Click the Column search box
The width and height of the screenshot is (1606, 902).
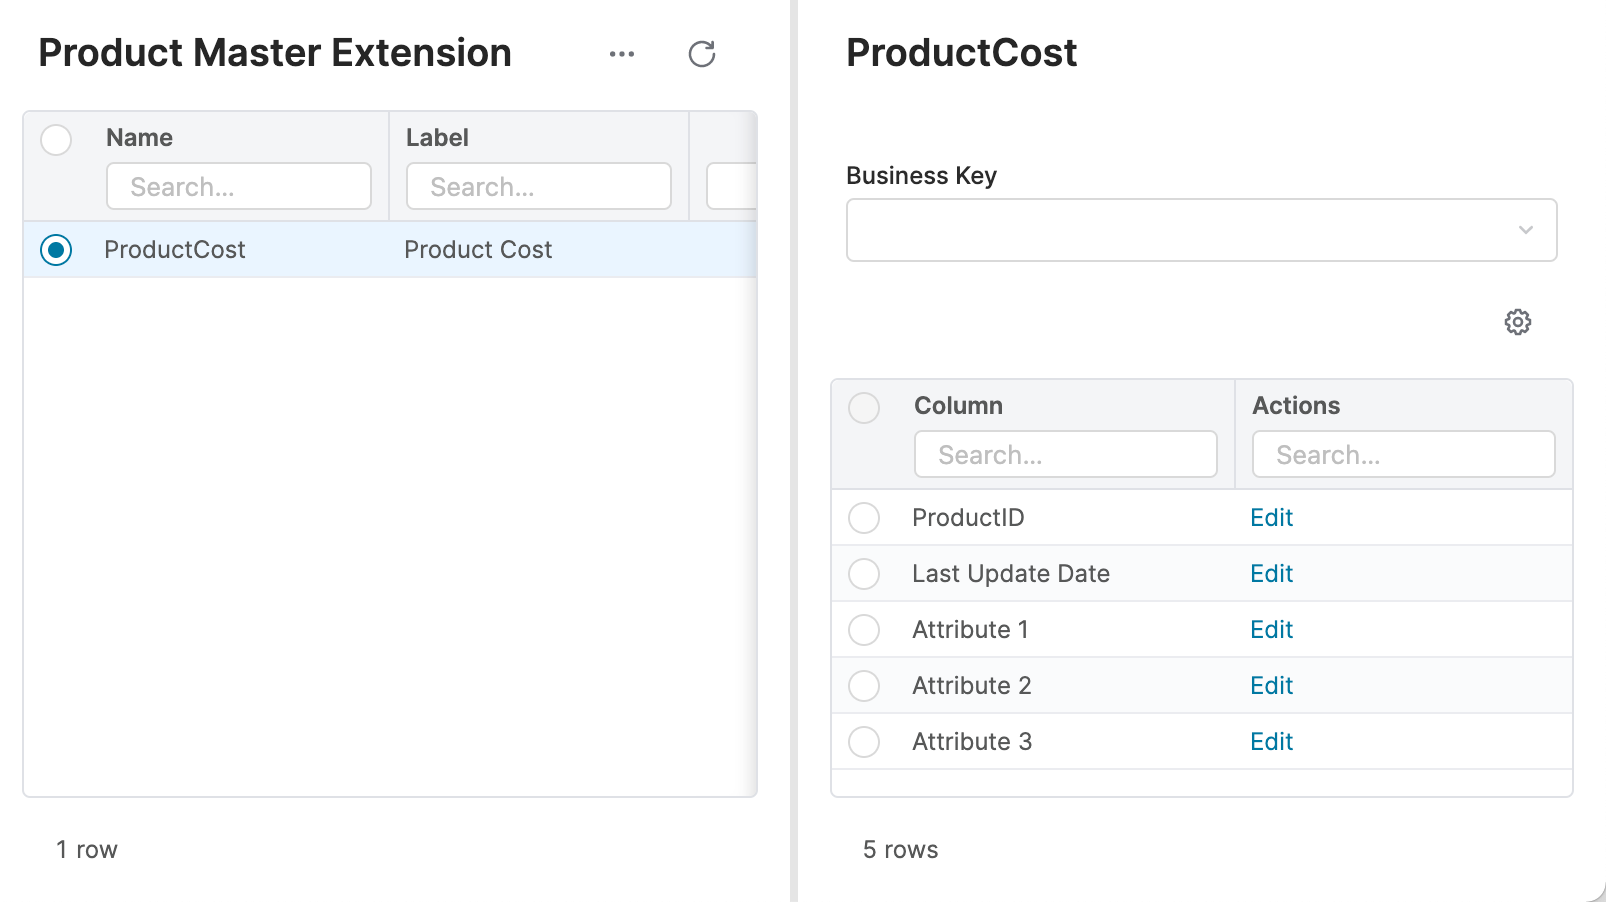(1064, 454)
